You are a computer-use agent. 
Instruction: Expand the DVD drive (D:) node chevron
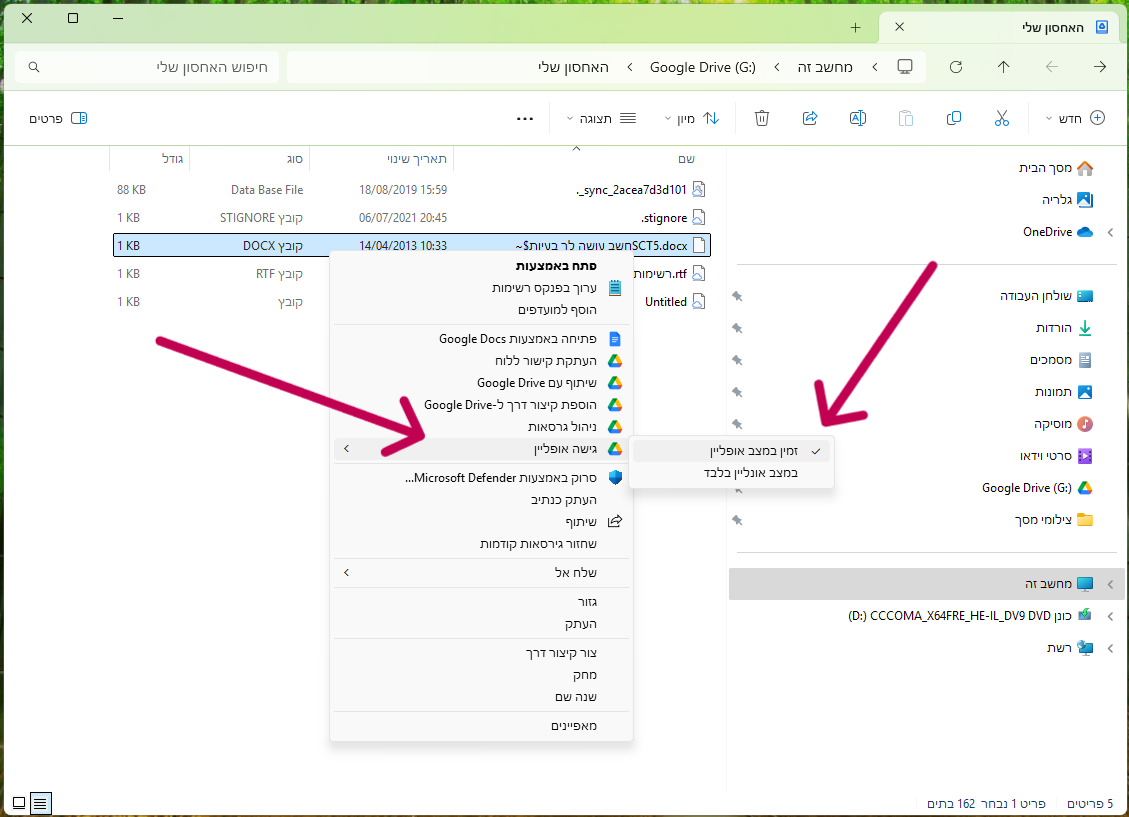[1110, 617]
